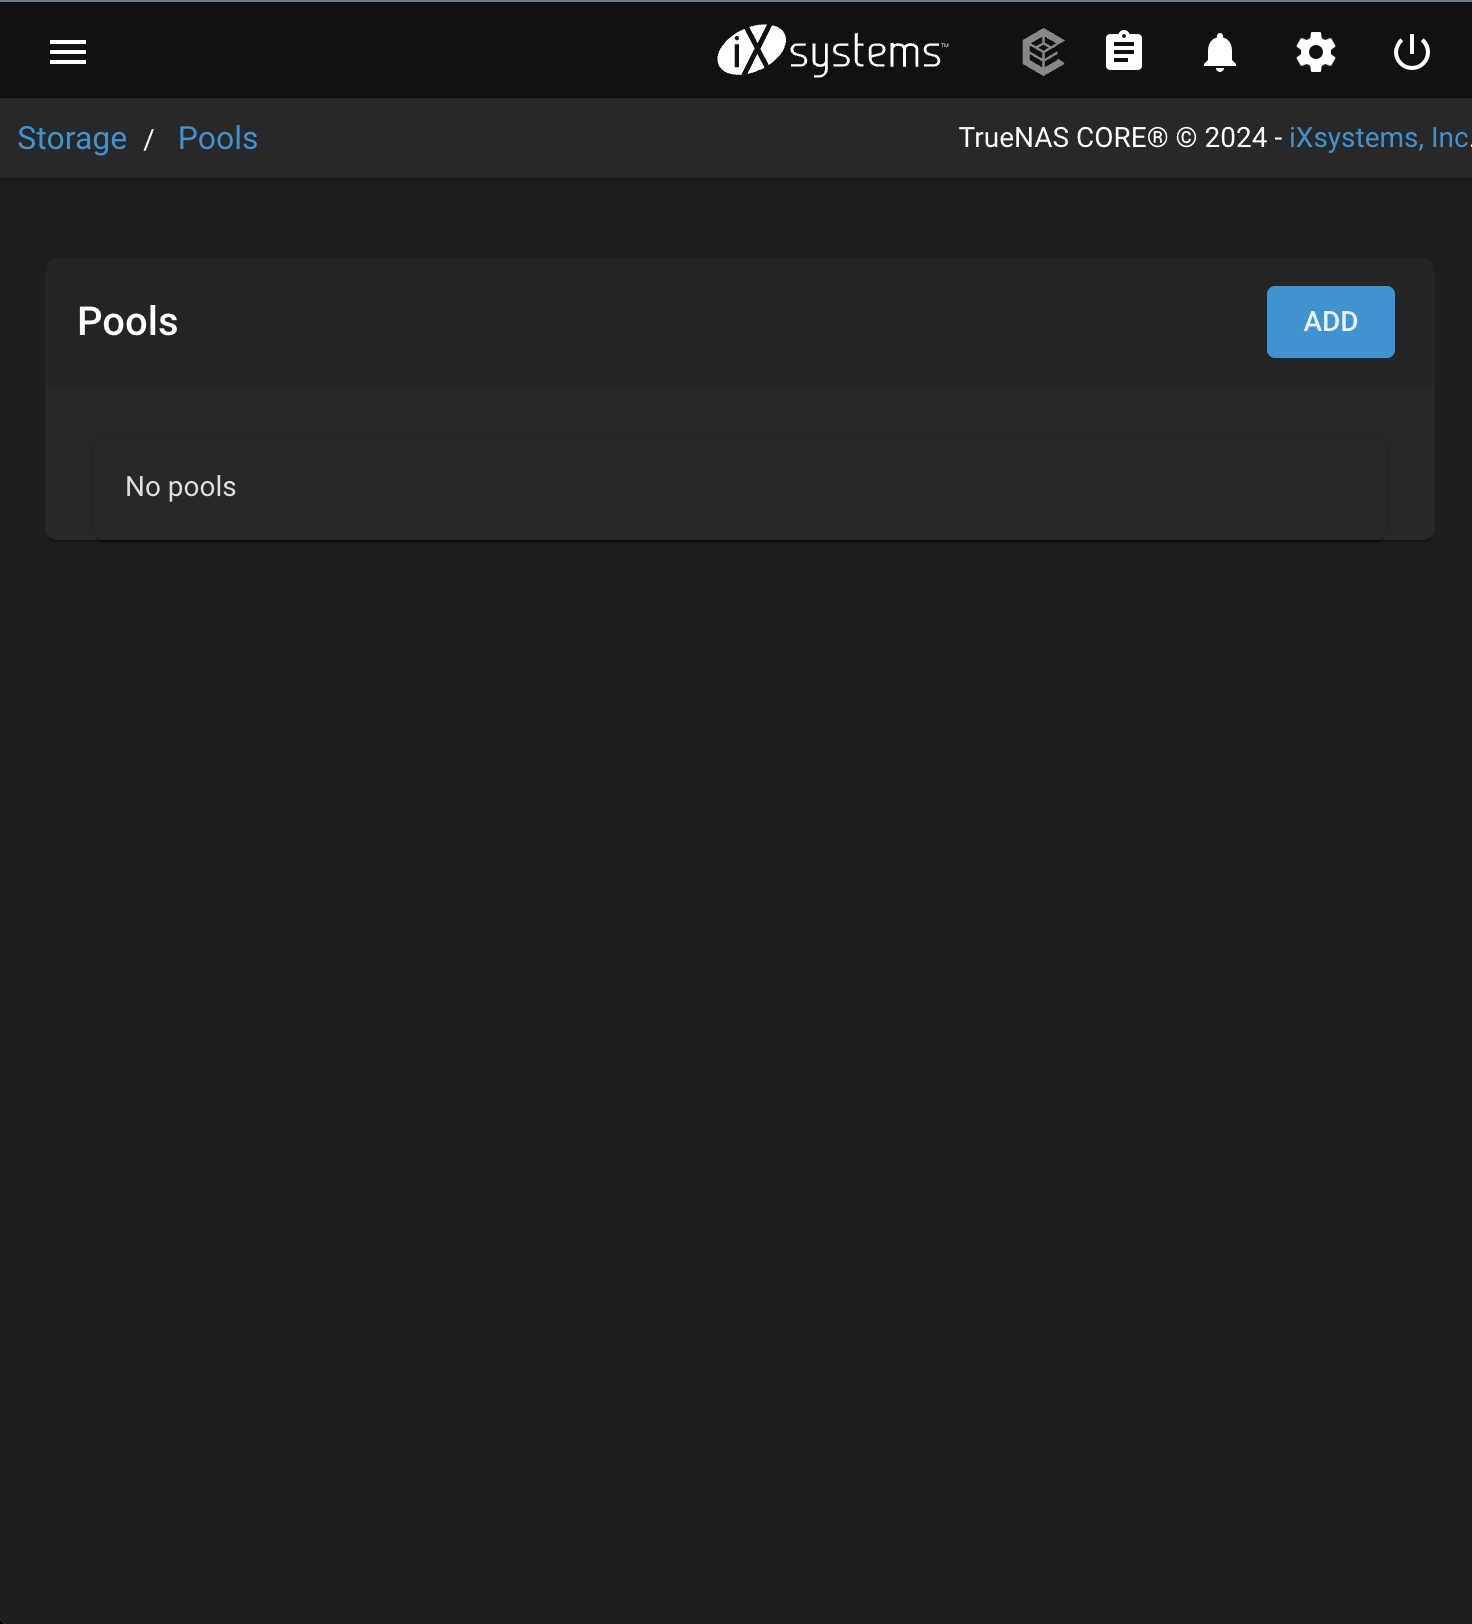Go to the Storage breadcrumb

[72, 138]
